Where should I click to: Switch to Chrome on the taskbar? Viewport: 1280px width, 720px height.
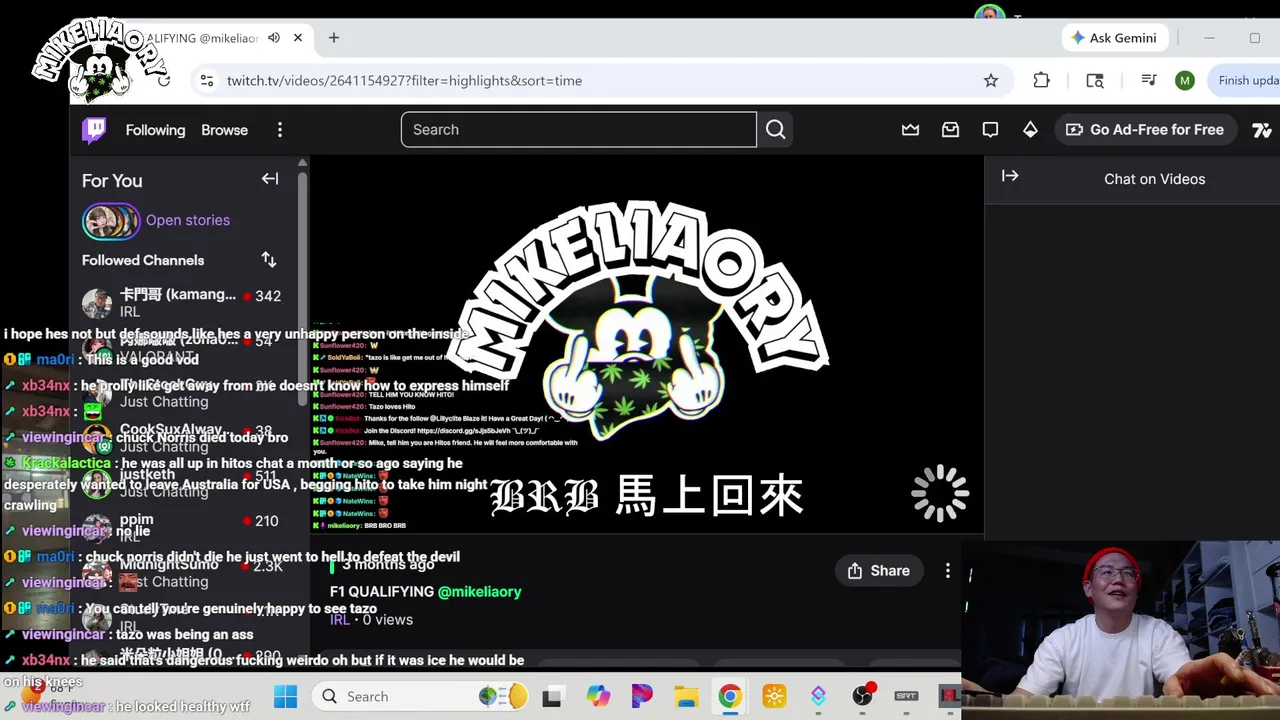(730, 697)
